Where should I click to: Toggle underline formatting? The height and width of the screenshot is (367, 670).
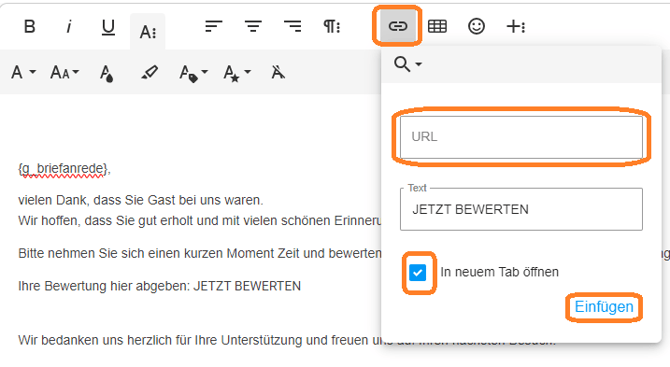click(108, 27)
